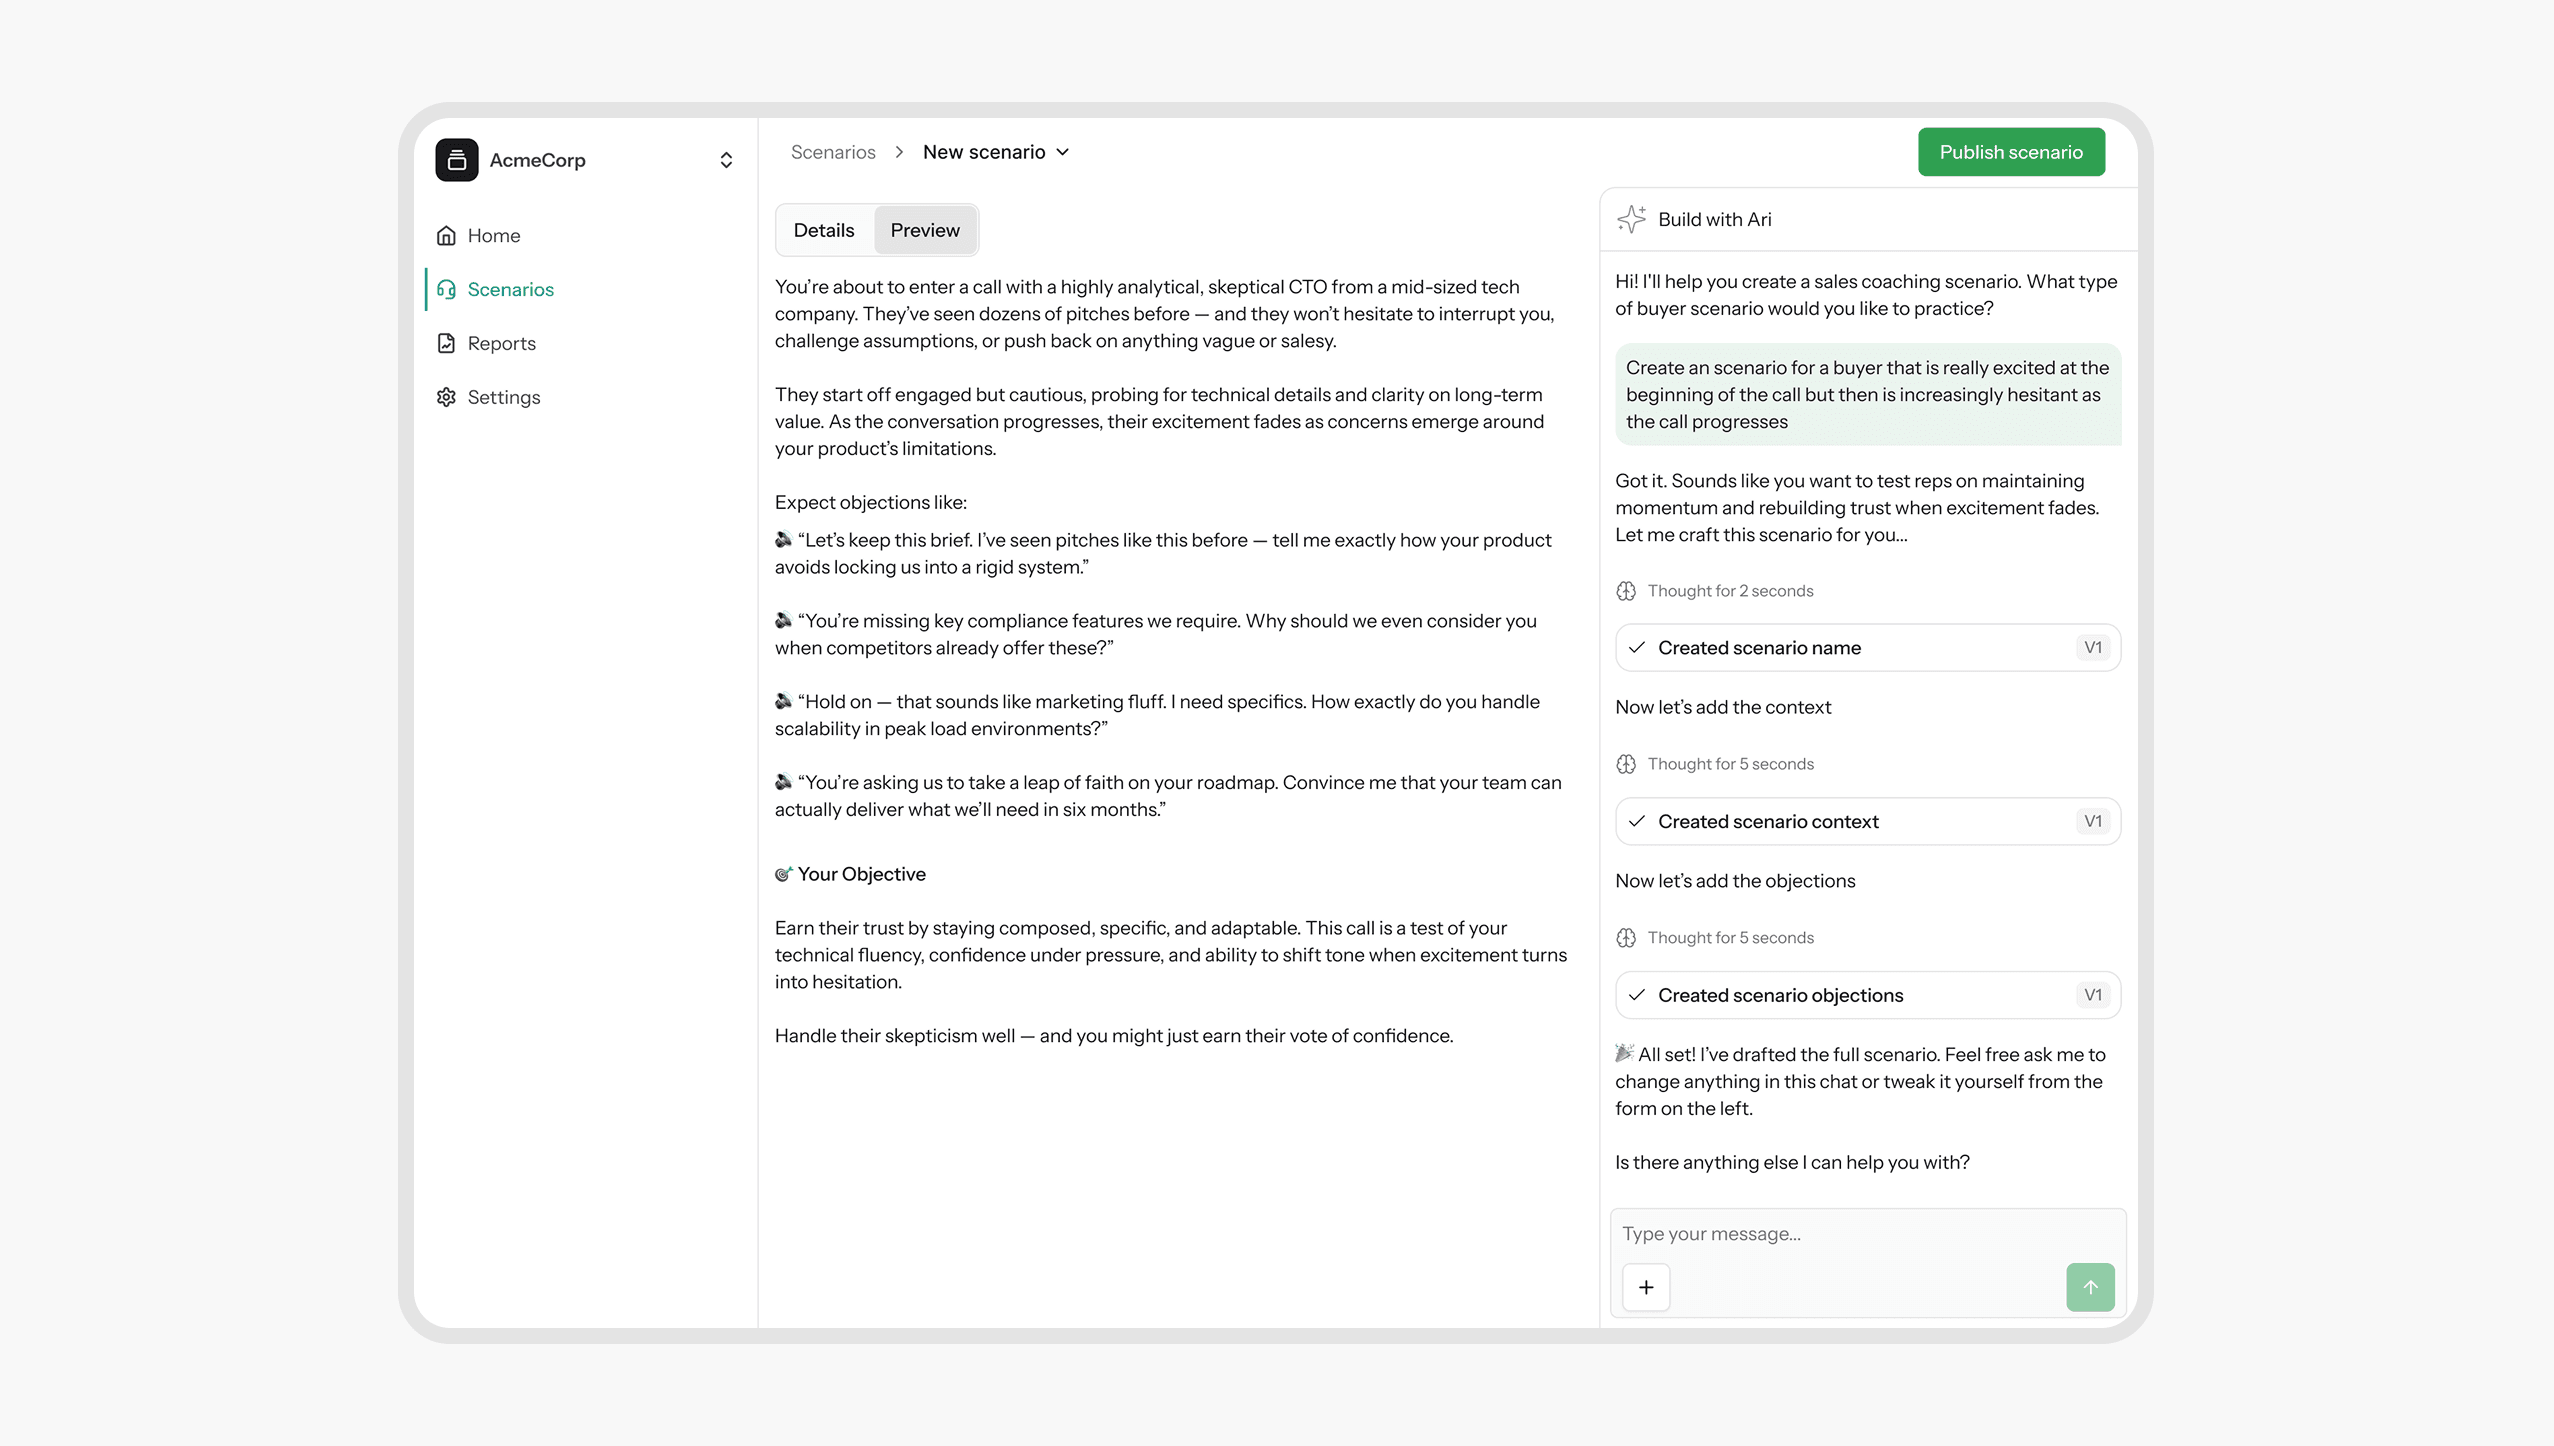
Task: Open the New scenario dropdown chevron
Action: coord(1063,152)
